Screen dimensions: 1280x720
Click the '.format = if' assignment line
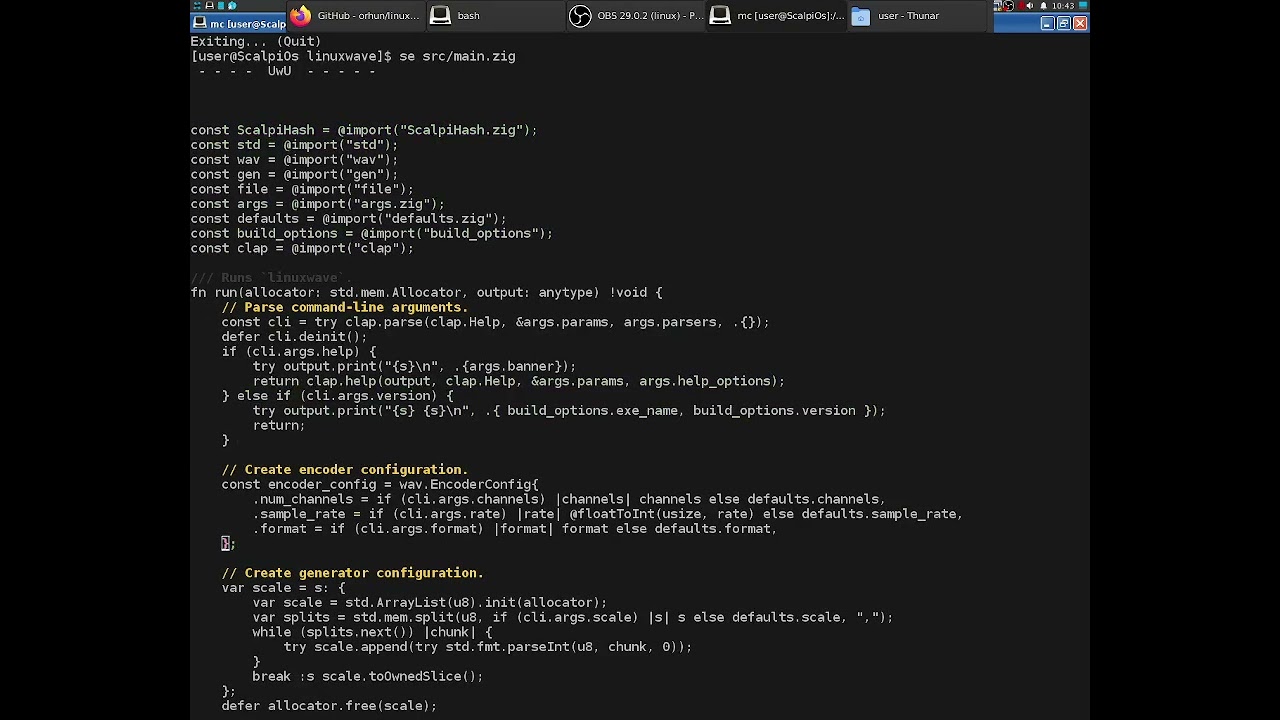(x=515, y=528)
